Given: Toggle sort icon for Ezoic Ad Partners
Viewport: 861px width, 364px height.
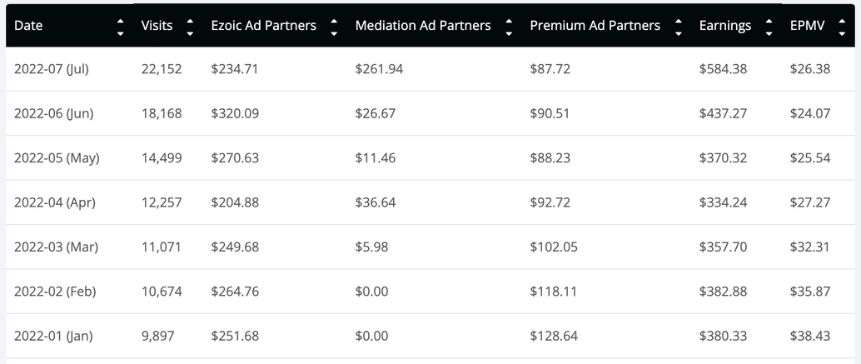Looking at the screenshot, I should pos(334,26).
